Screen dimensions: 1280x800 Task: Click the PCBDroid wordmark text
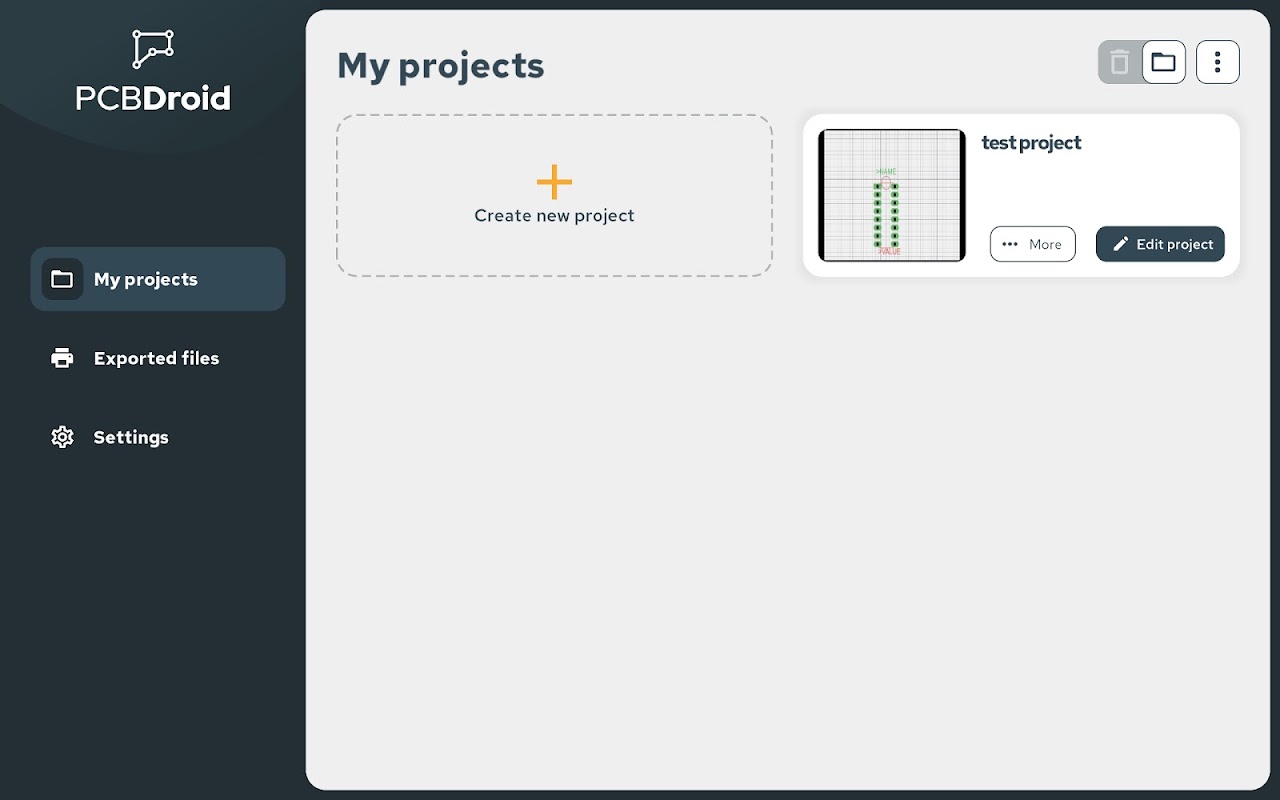153,98
